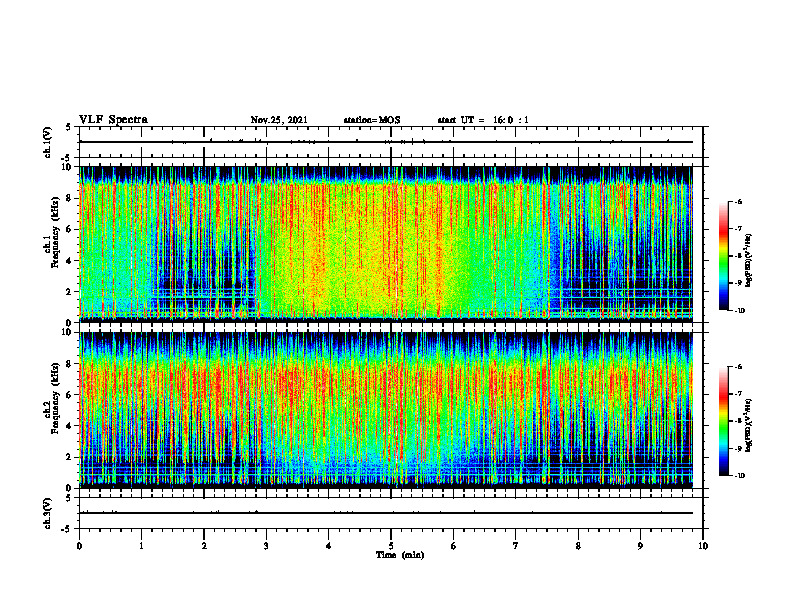Click the "-10" label on upper colorbar
Screen dimensions: 792x612
coord(739,311)
